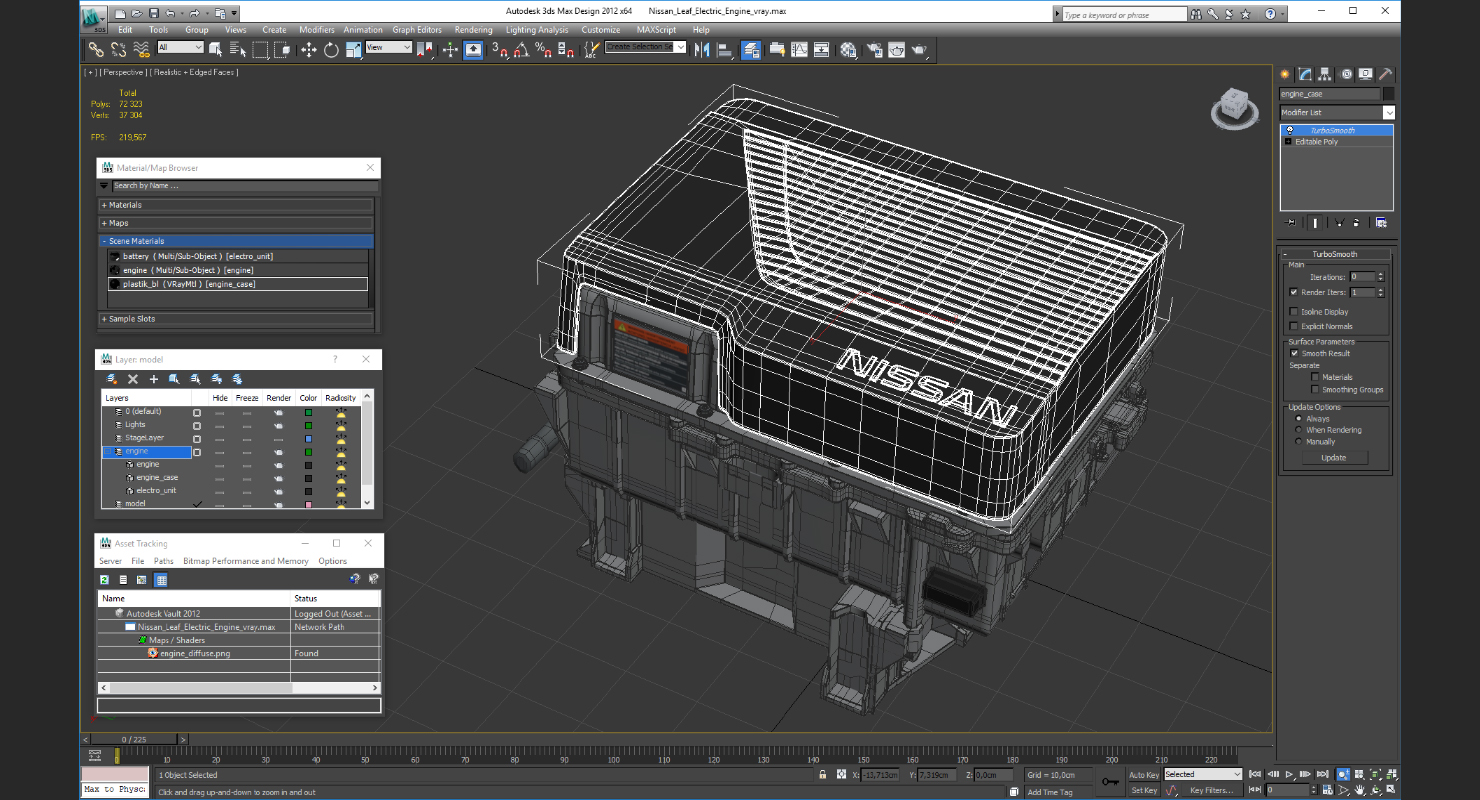Click Bind to Space Warp icon
This screenshot has width=1480, height=800.
point(141,49)
